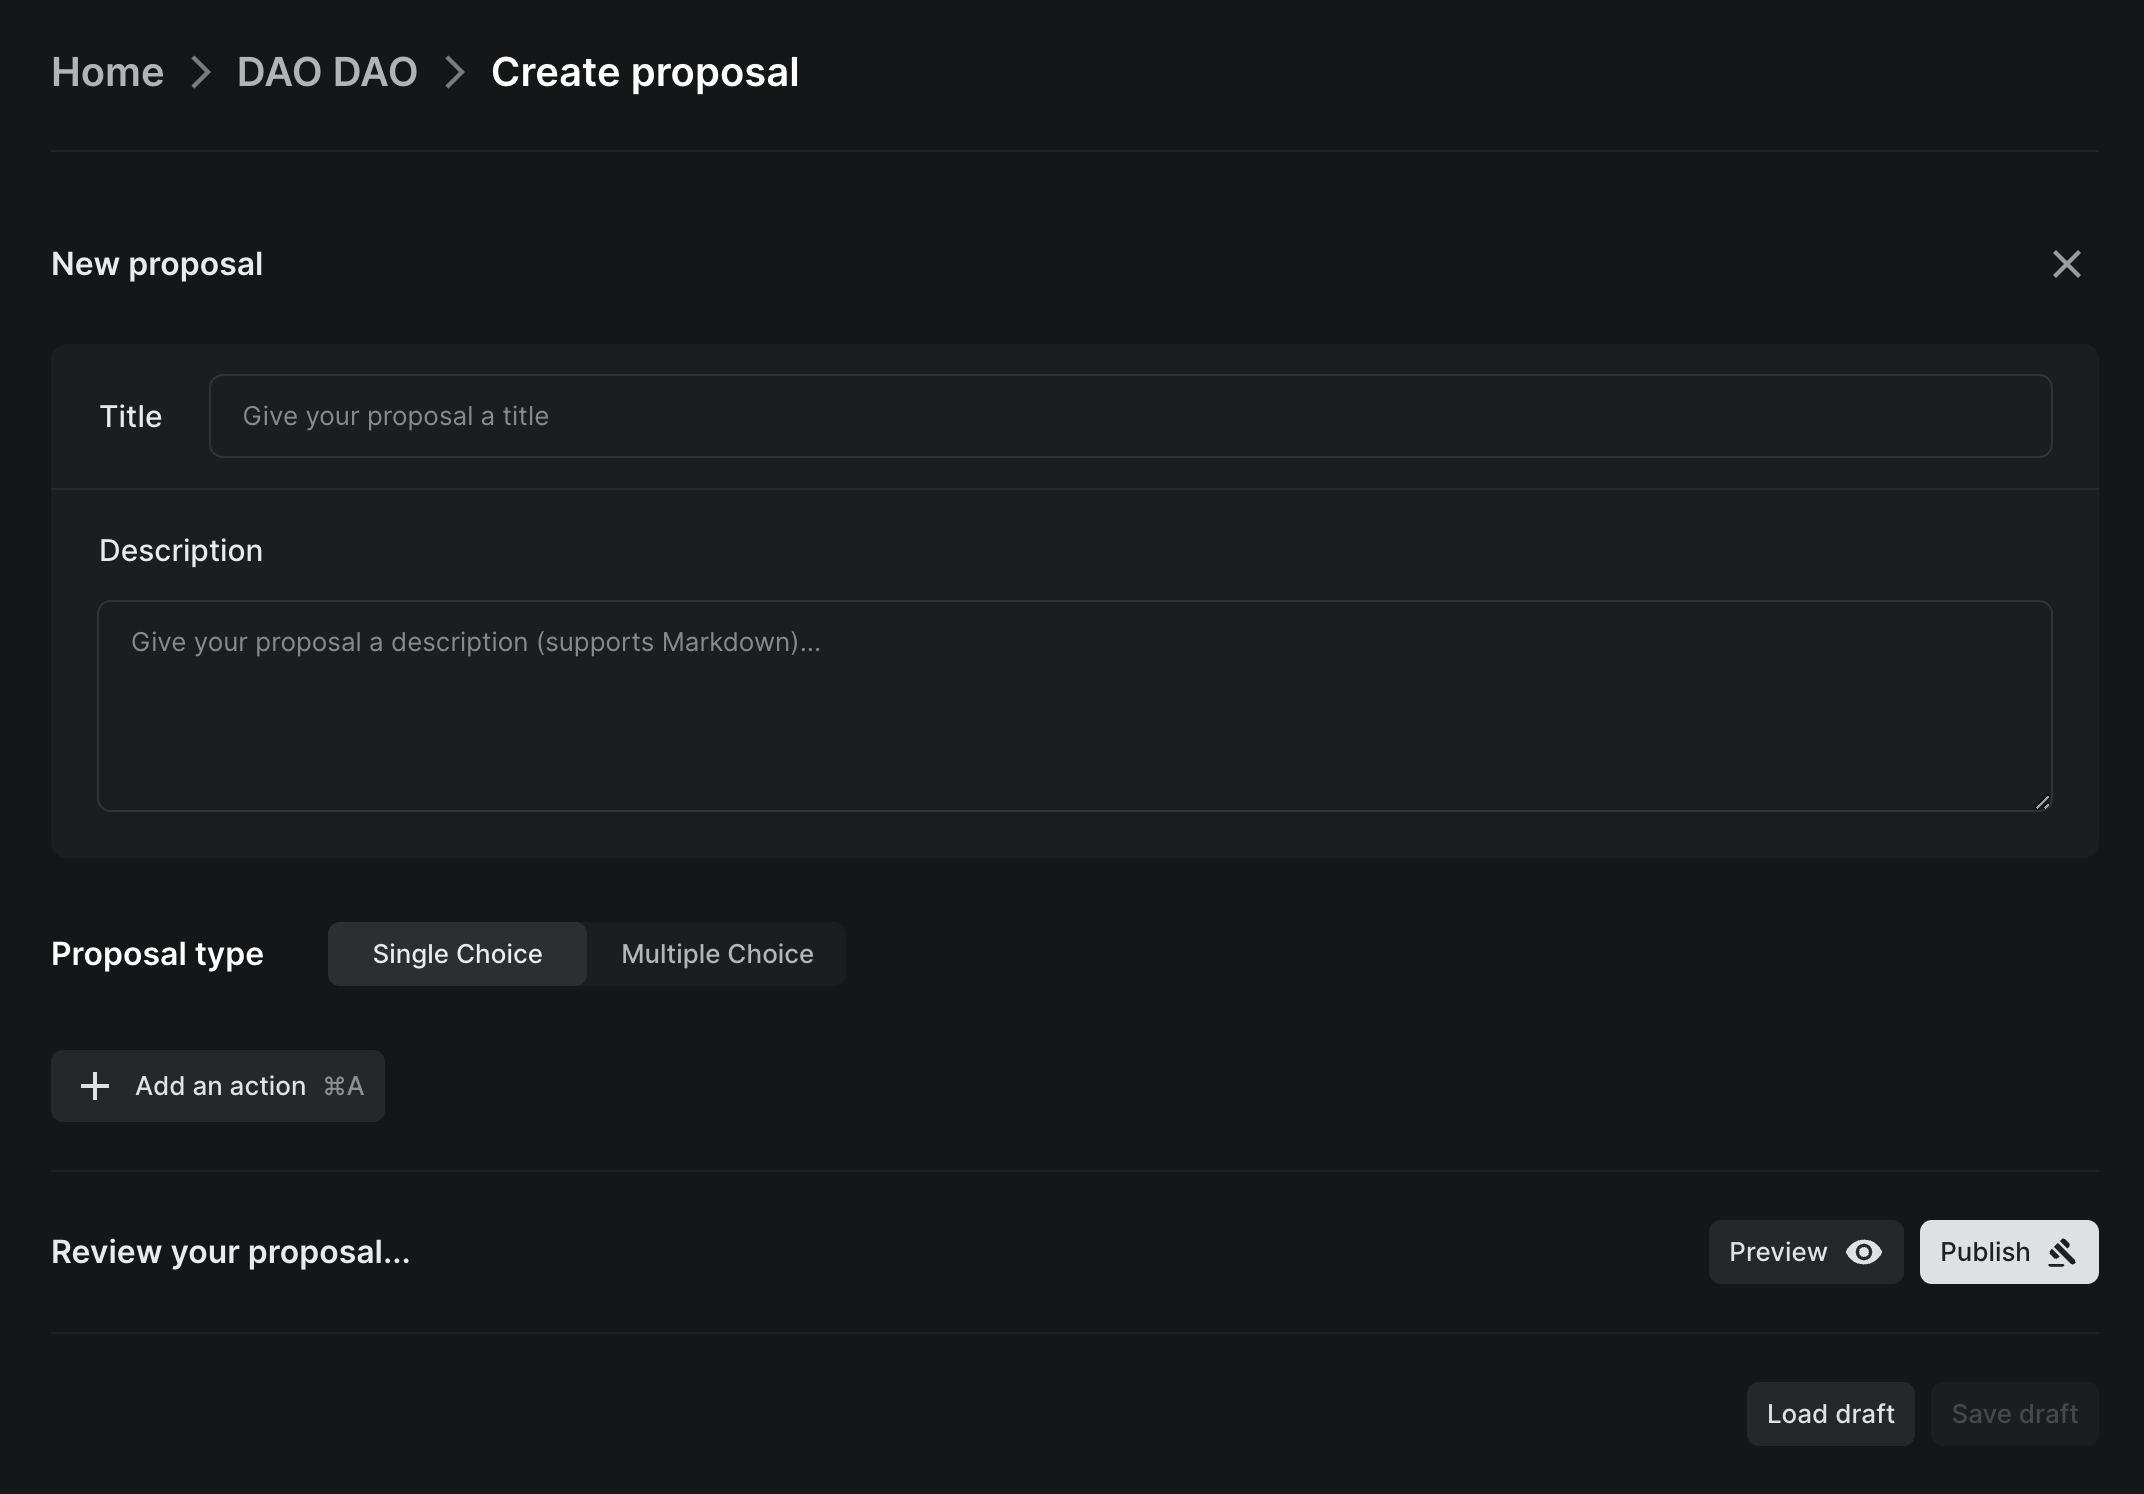Screen dimensions: 2144x1494
Task: Select Single Choice proposal type
Action: (x=457, y=954)
